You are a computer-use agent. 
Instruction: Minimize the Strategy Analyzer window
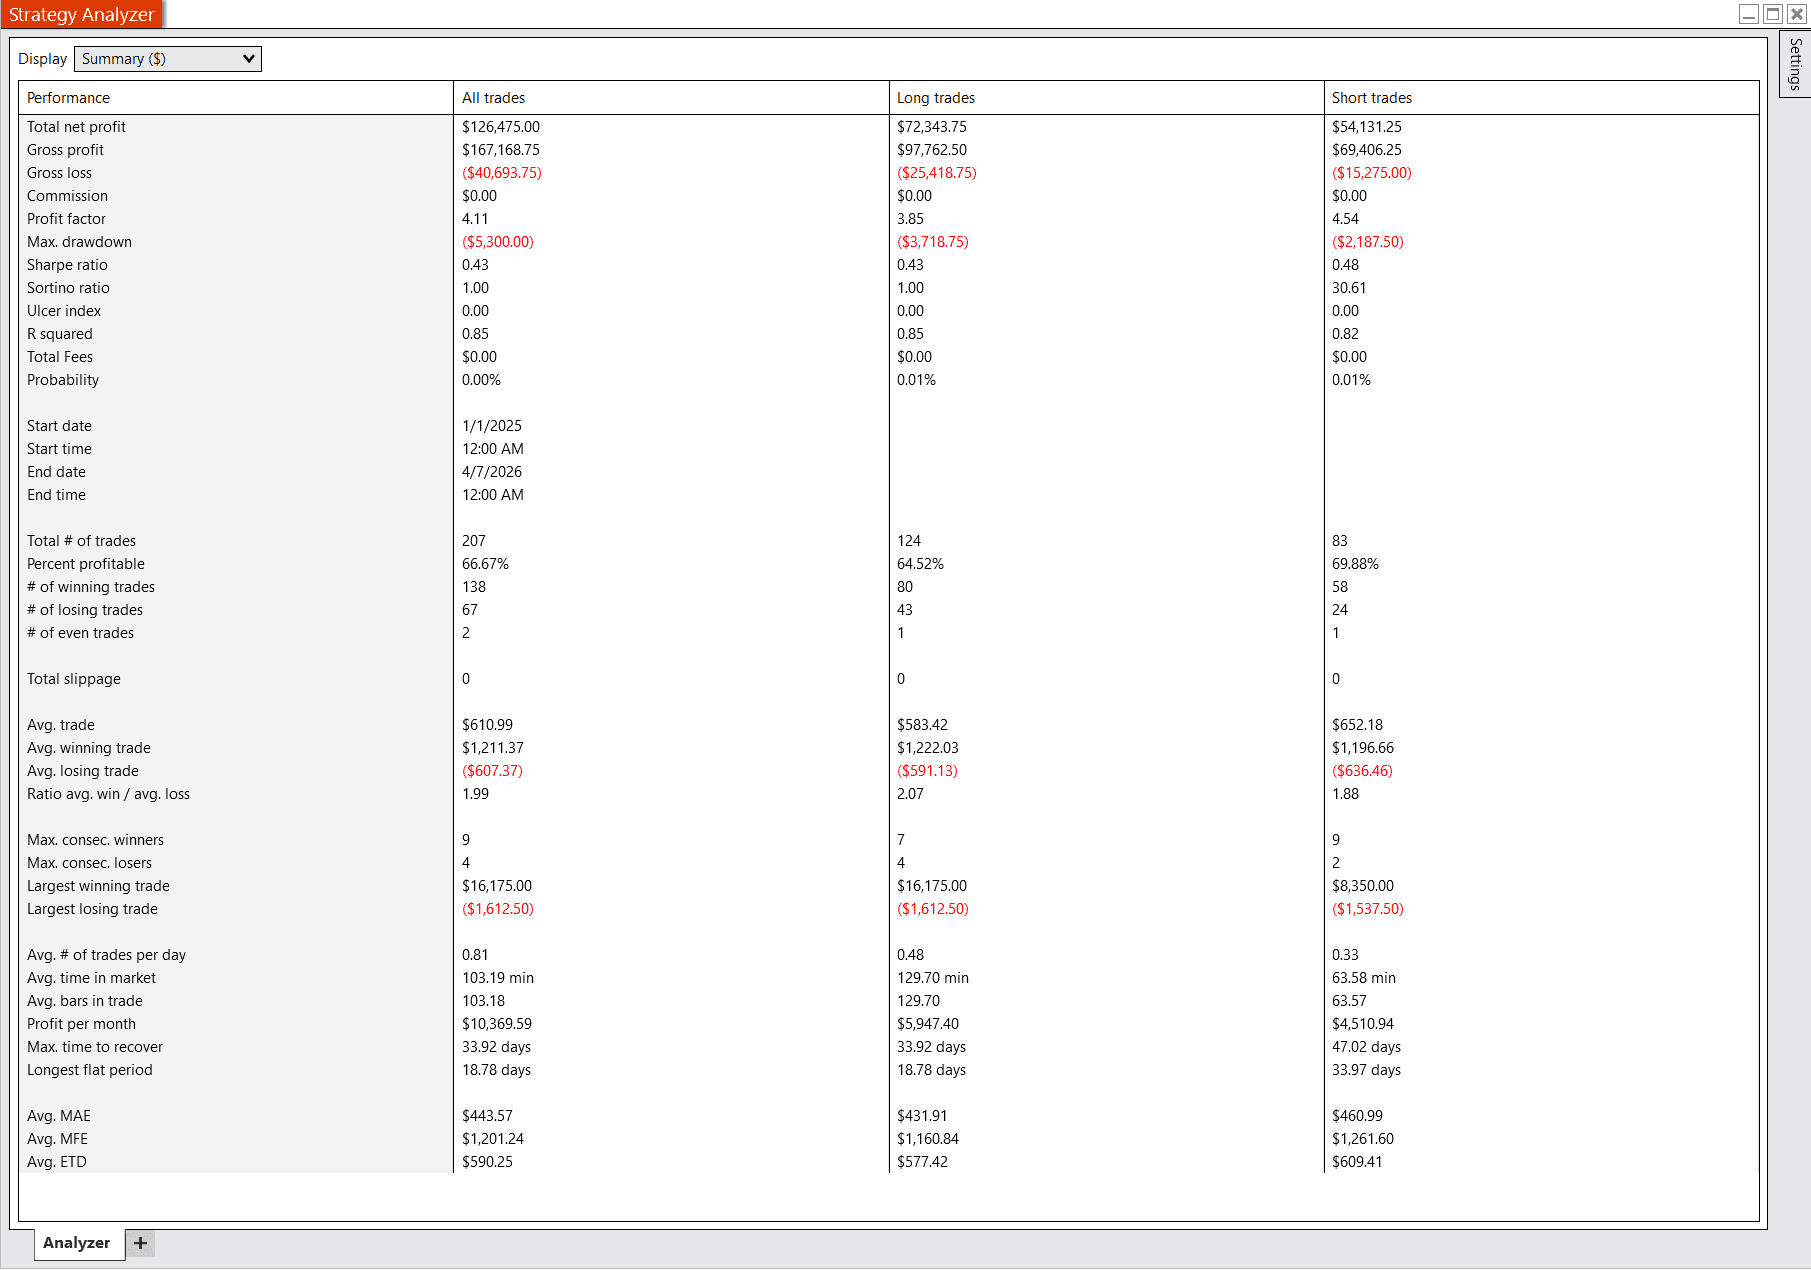[1749, 14]
